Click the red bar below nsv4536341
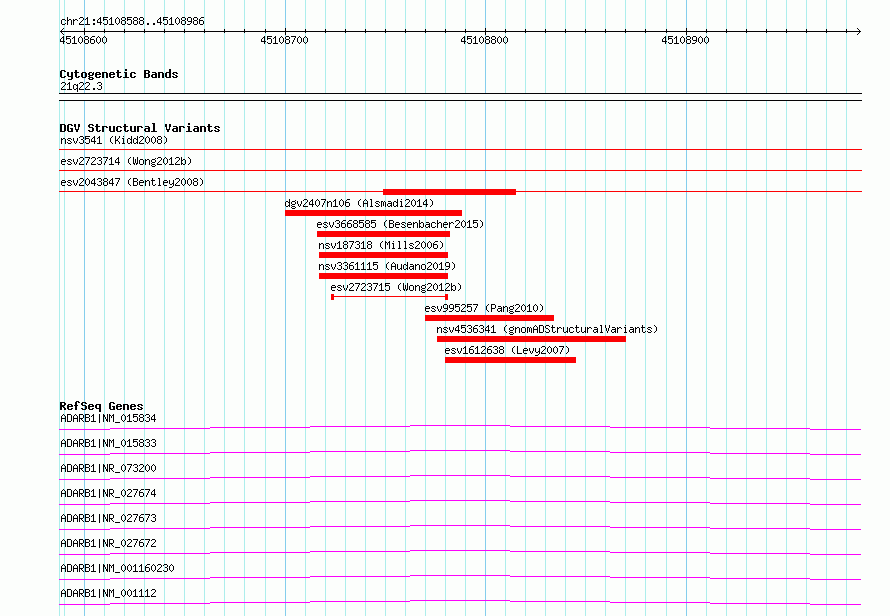The width and height of the screenshot is (890, 616). [531, 339]
